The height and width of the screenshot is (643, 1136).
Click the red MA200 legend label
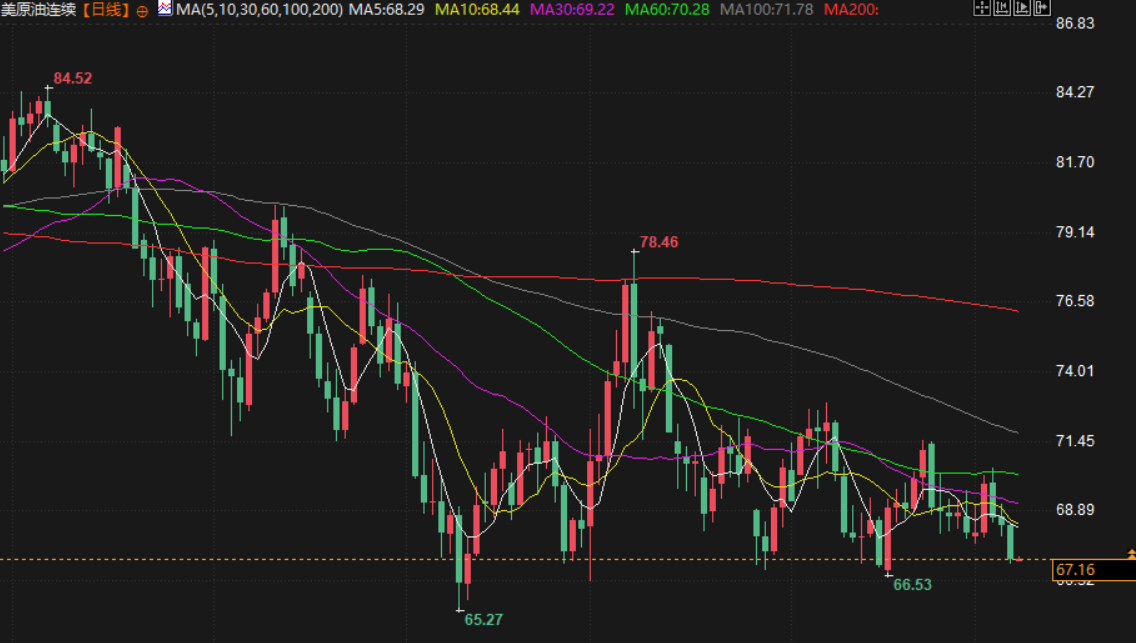click(x=851, y=10)
